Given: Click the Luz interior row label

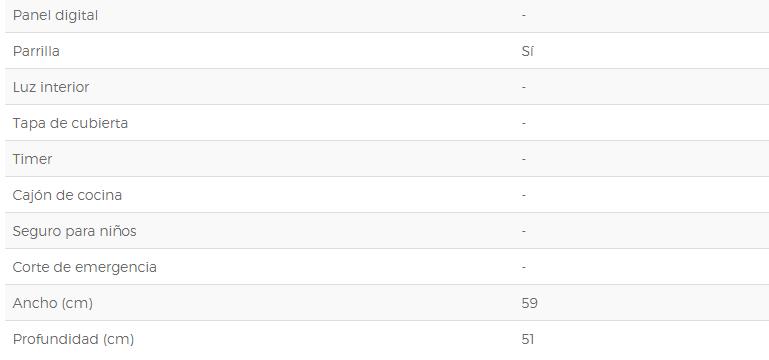Looking at the screenshot, I should [51, 87].
